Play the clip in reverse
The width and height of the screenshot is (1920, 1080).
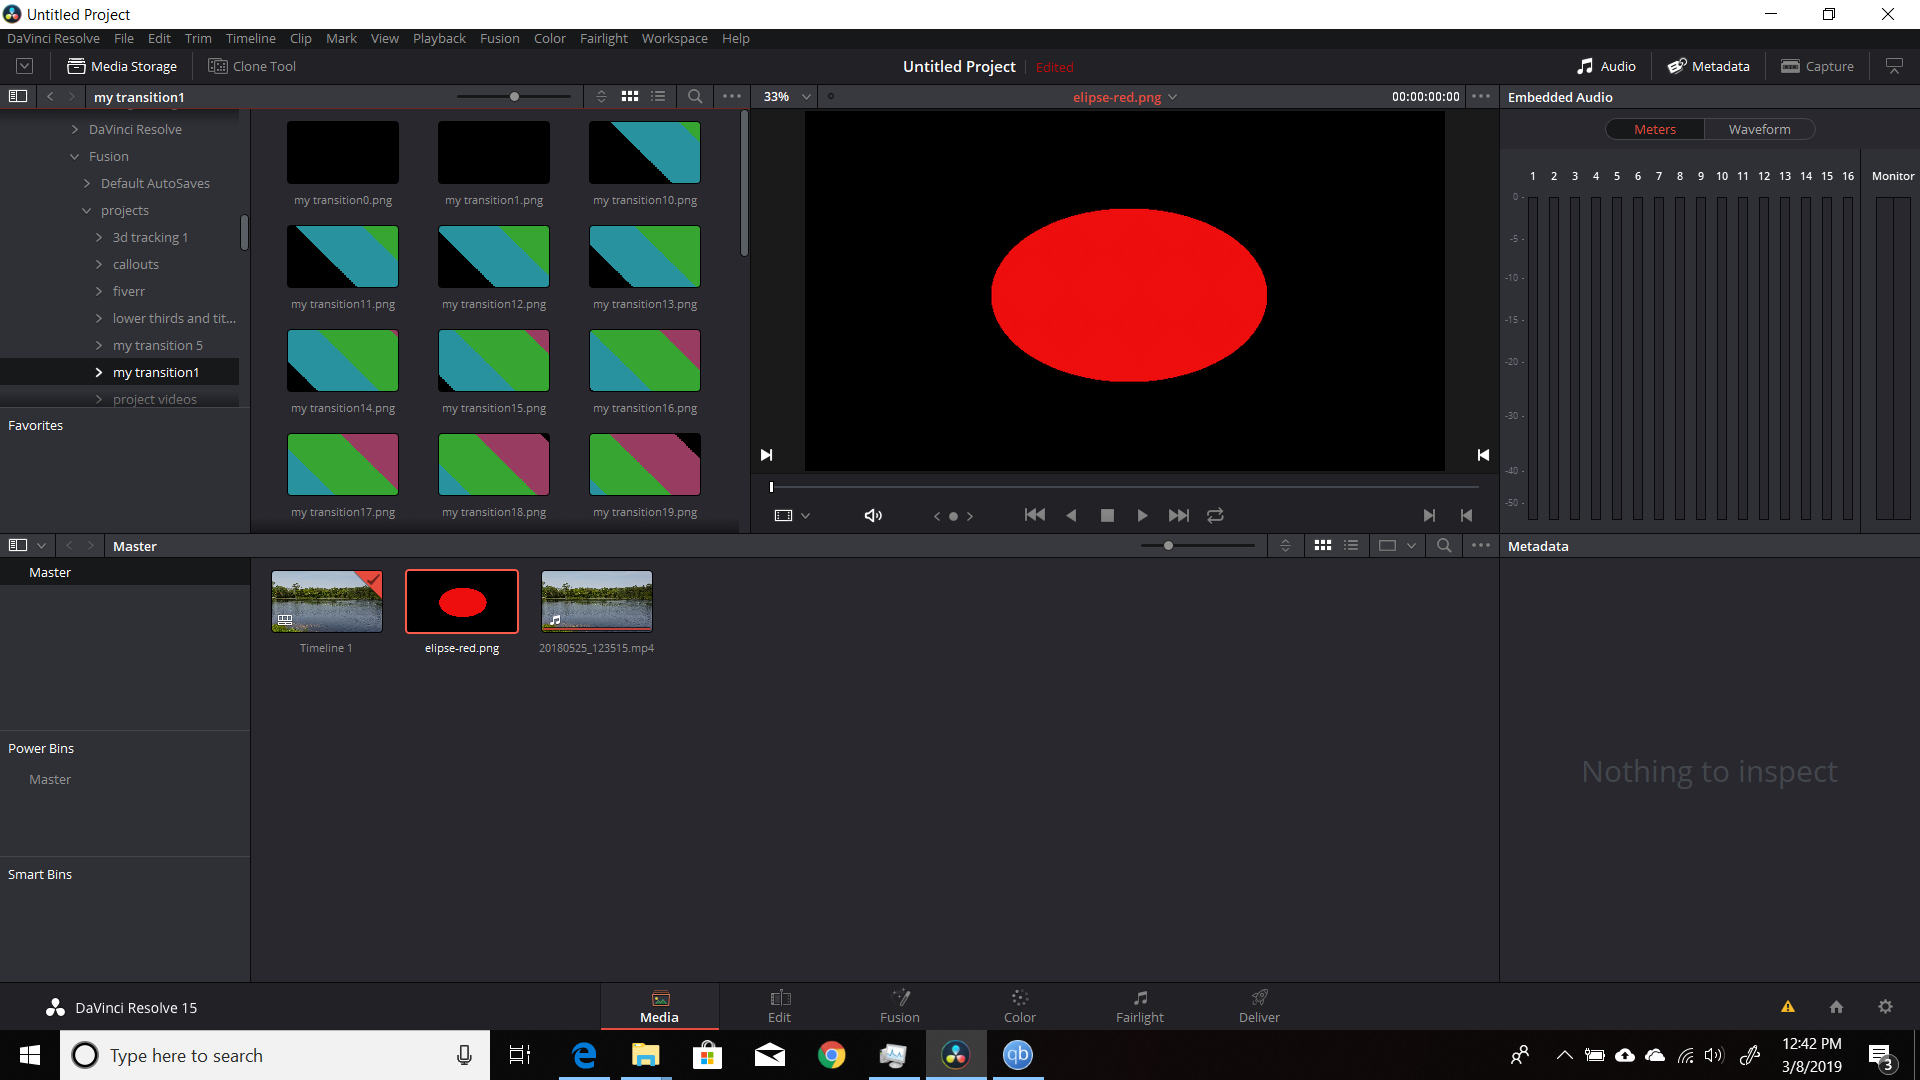(x=1071, y=516)
